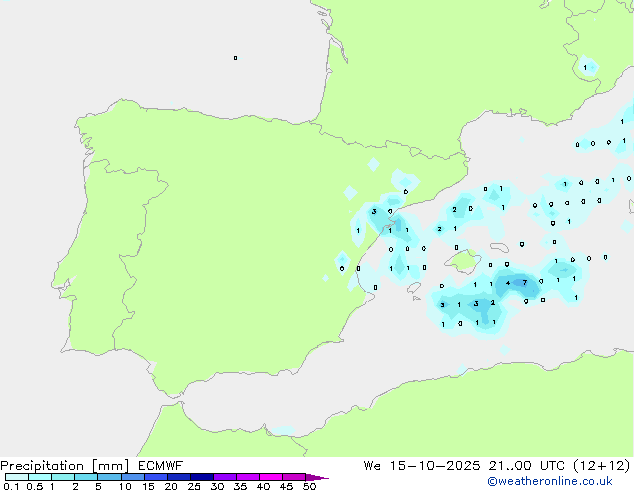Click the lone '0' value in Bay of Biscay

[235, 58]
